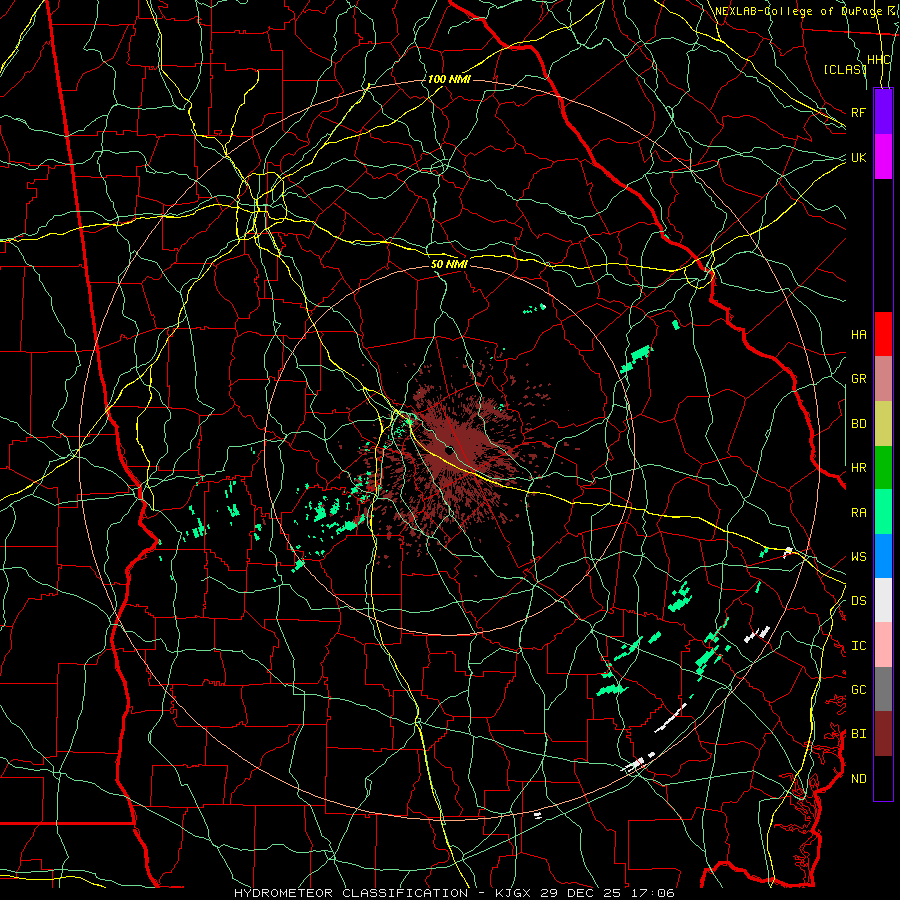Click the WS legend label
This screenshot has width=900, height=900.
pyautogui.click(x=858, y=557)
